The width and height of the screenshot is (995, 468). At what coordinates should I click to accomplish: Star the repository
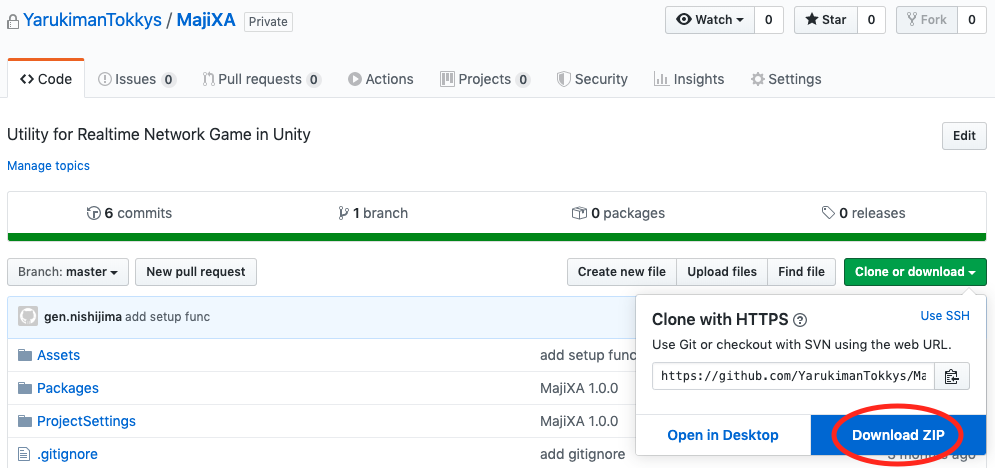(826, 20)
